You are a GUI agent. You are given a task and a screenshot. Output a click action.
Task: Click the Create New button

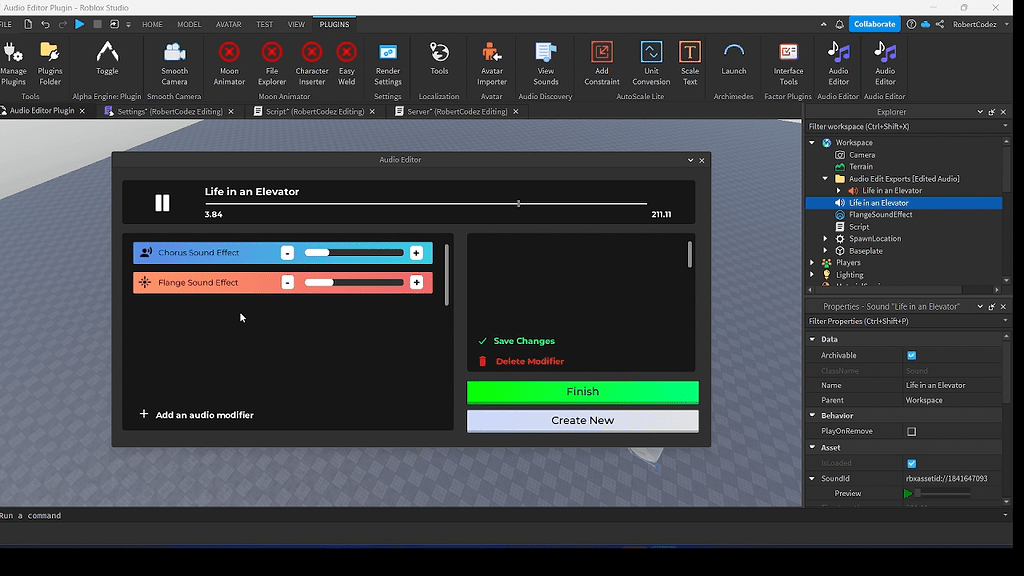pos(583,421)
